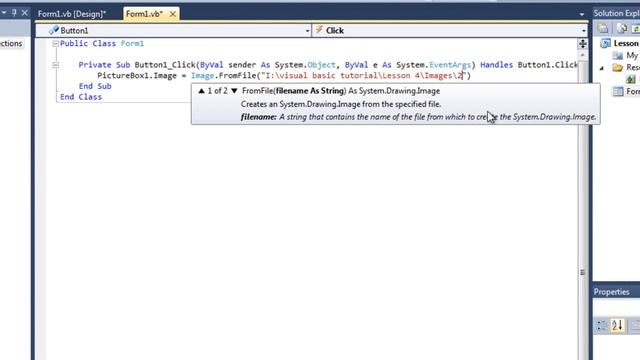640x360 pixels.
Task: Collapse the Public Class Form1 outline
Action: coord(56,44)
